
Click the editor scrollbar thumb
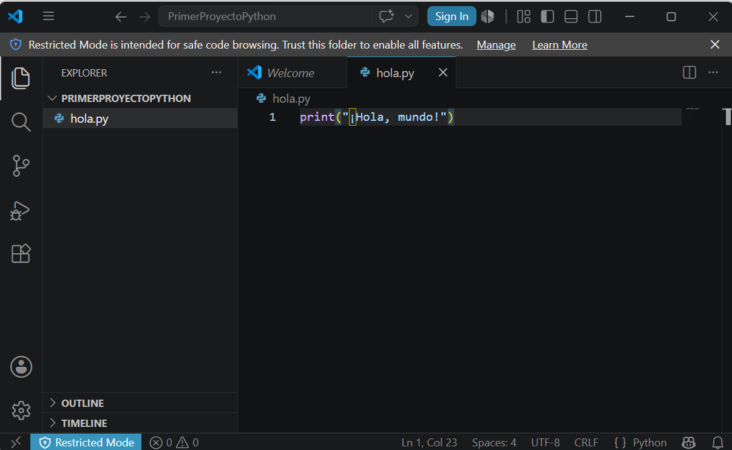(x=727, y=117)
